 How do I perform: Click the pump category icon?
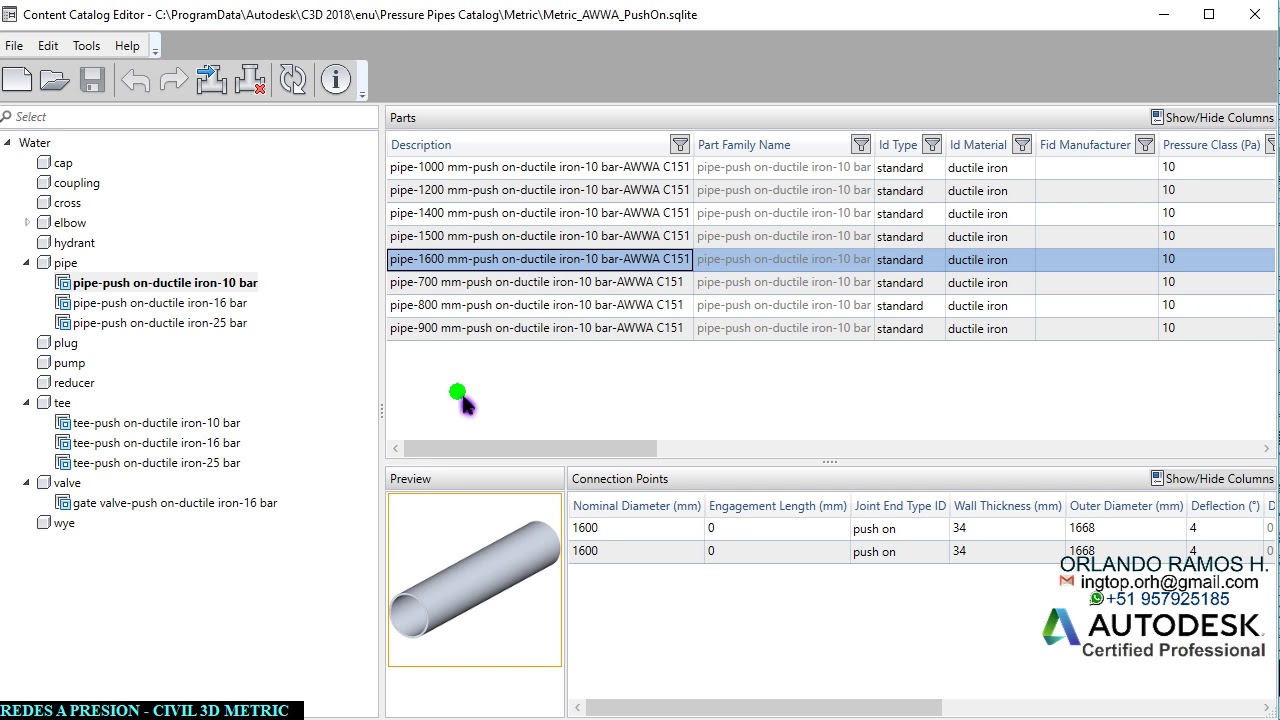tap(44, 363)
